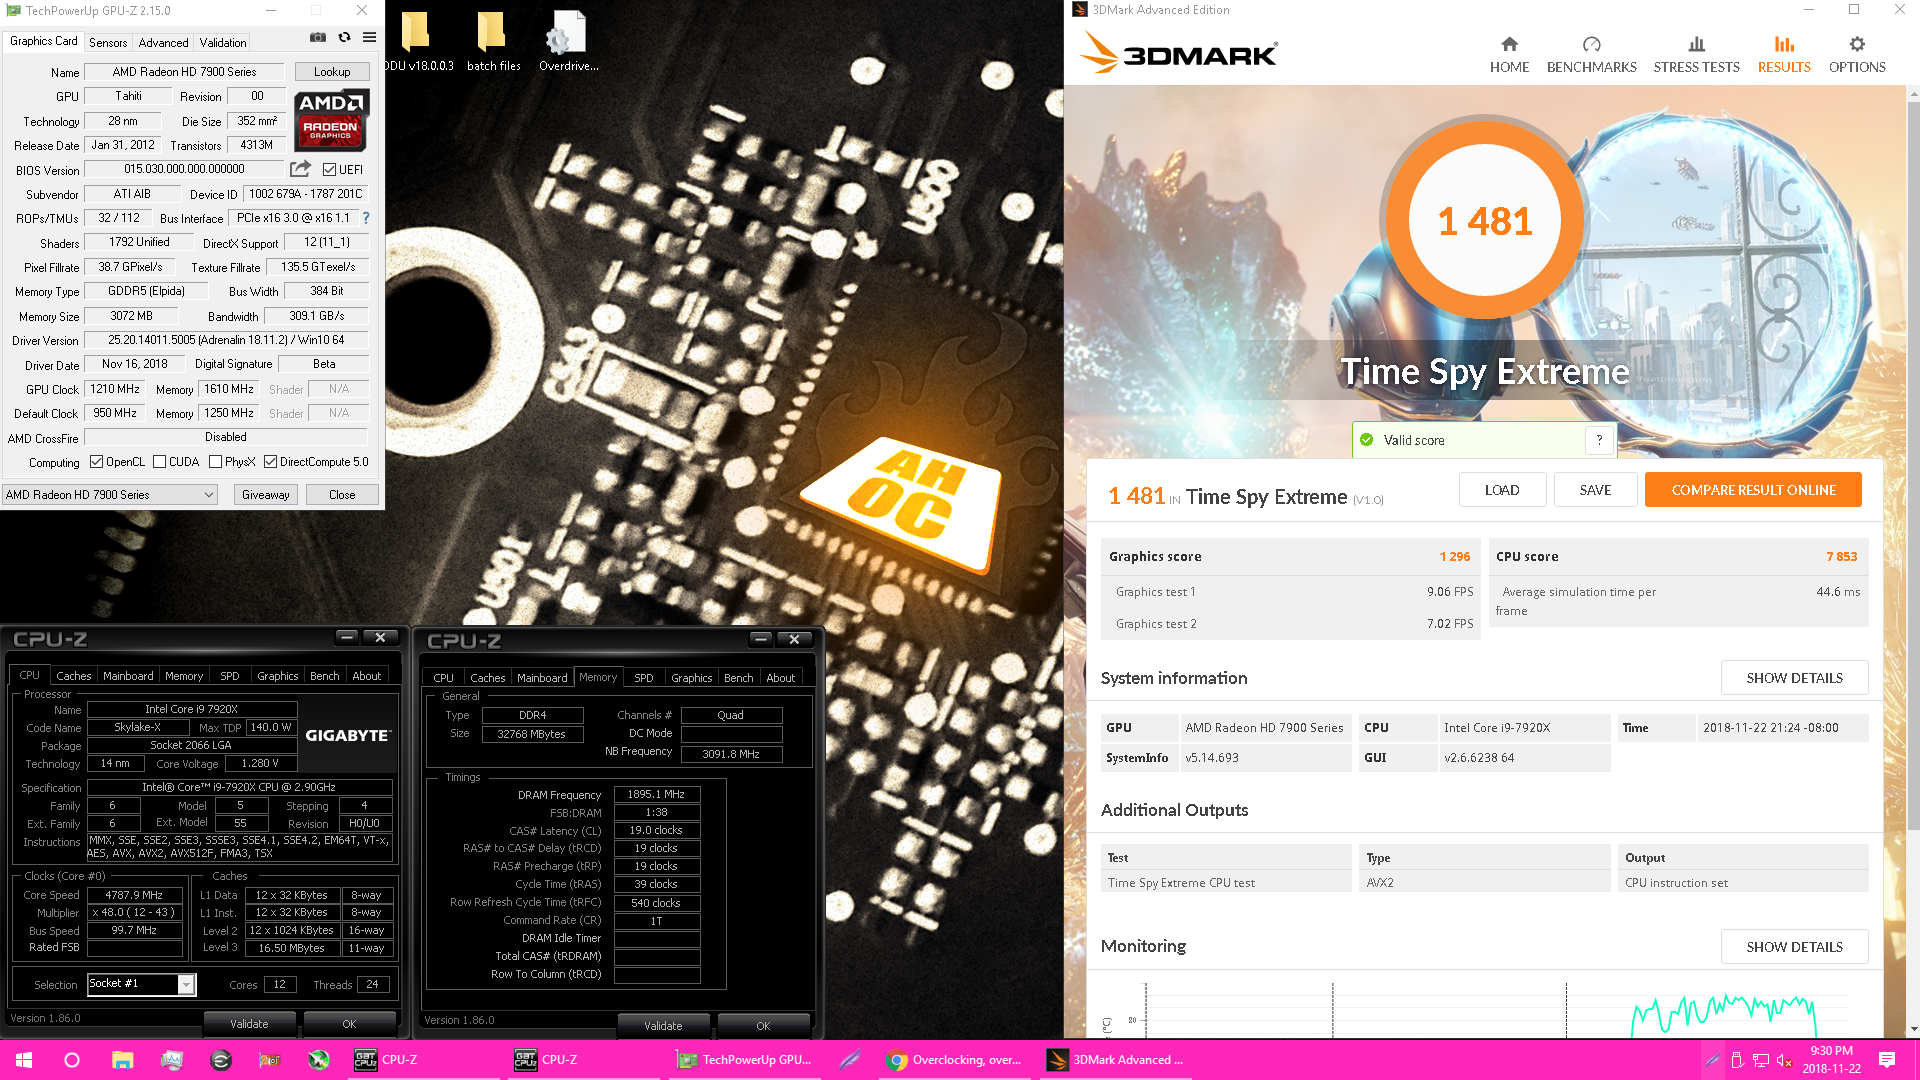The height and width of the screenshot is (1080, 1920).
Task: Click the Bus Interface question mark icon
Action: [366, 218]
